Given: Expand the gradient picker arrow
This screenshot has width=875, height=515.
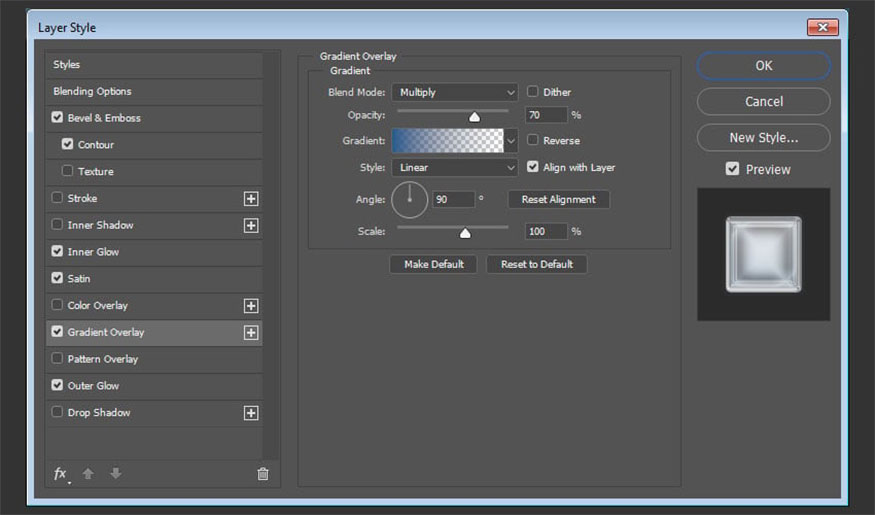Looking at the screenshot, I should (511, 141).
